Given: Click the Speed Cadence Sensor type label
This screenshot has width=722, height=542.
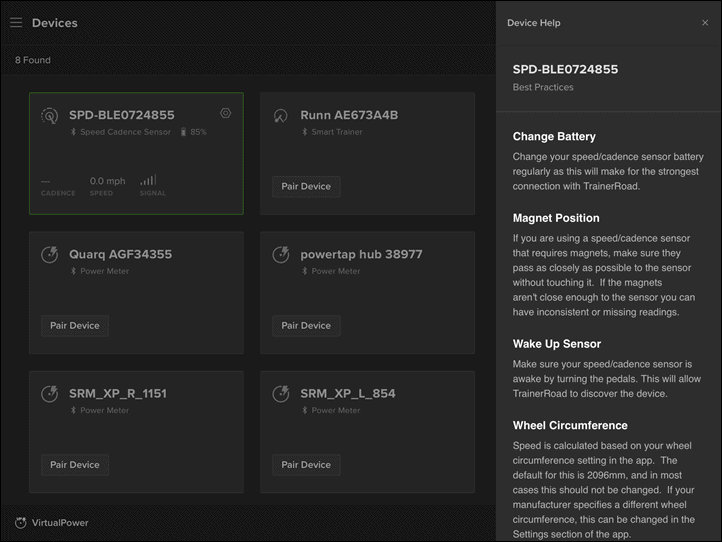Looking at the screenshot, I should [x=125, y=132].
